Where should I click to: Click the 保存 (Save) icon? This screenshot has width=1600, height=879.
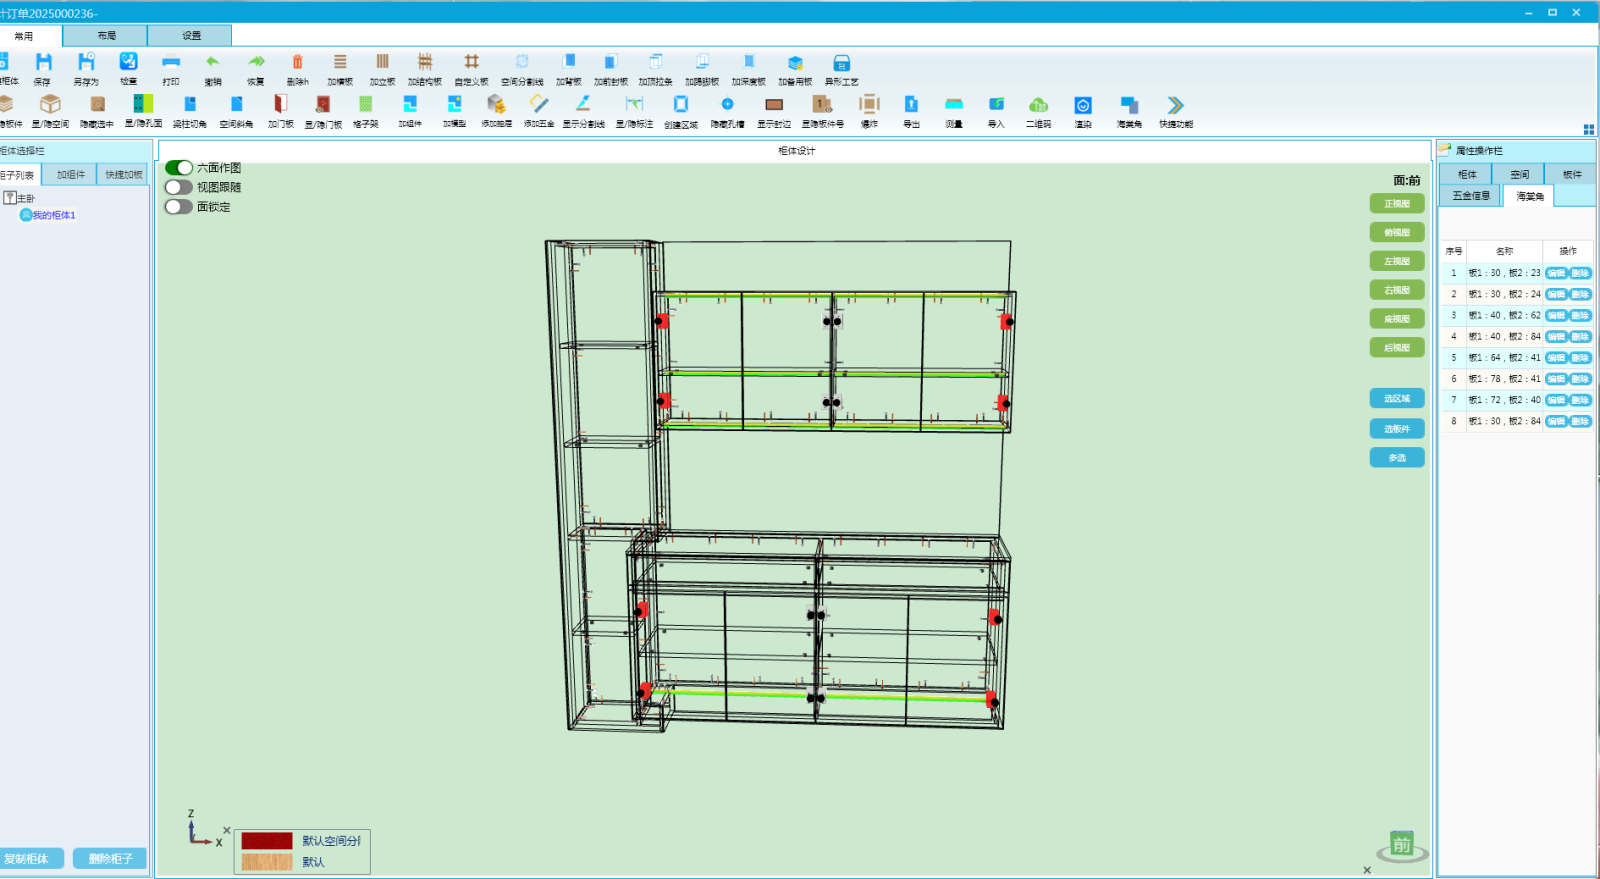point(43,64)
